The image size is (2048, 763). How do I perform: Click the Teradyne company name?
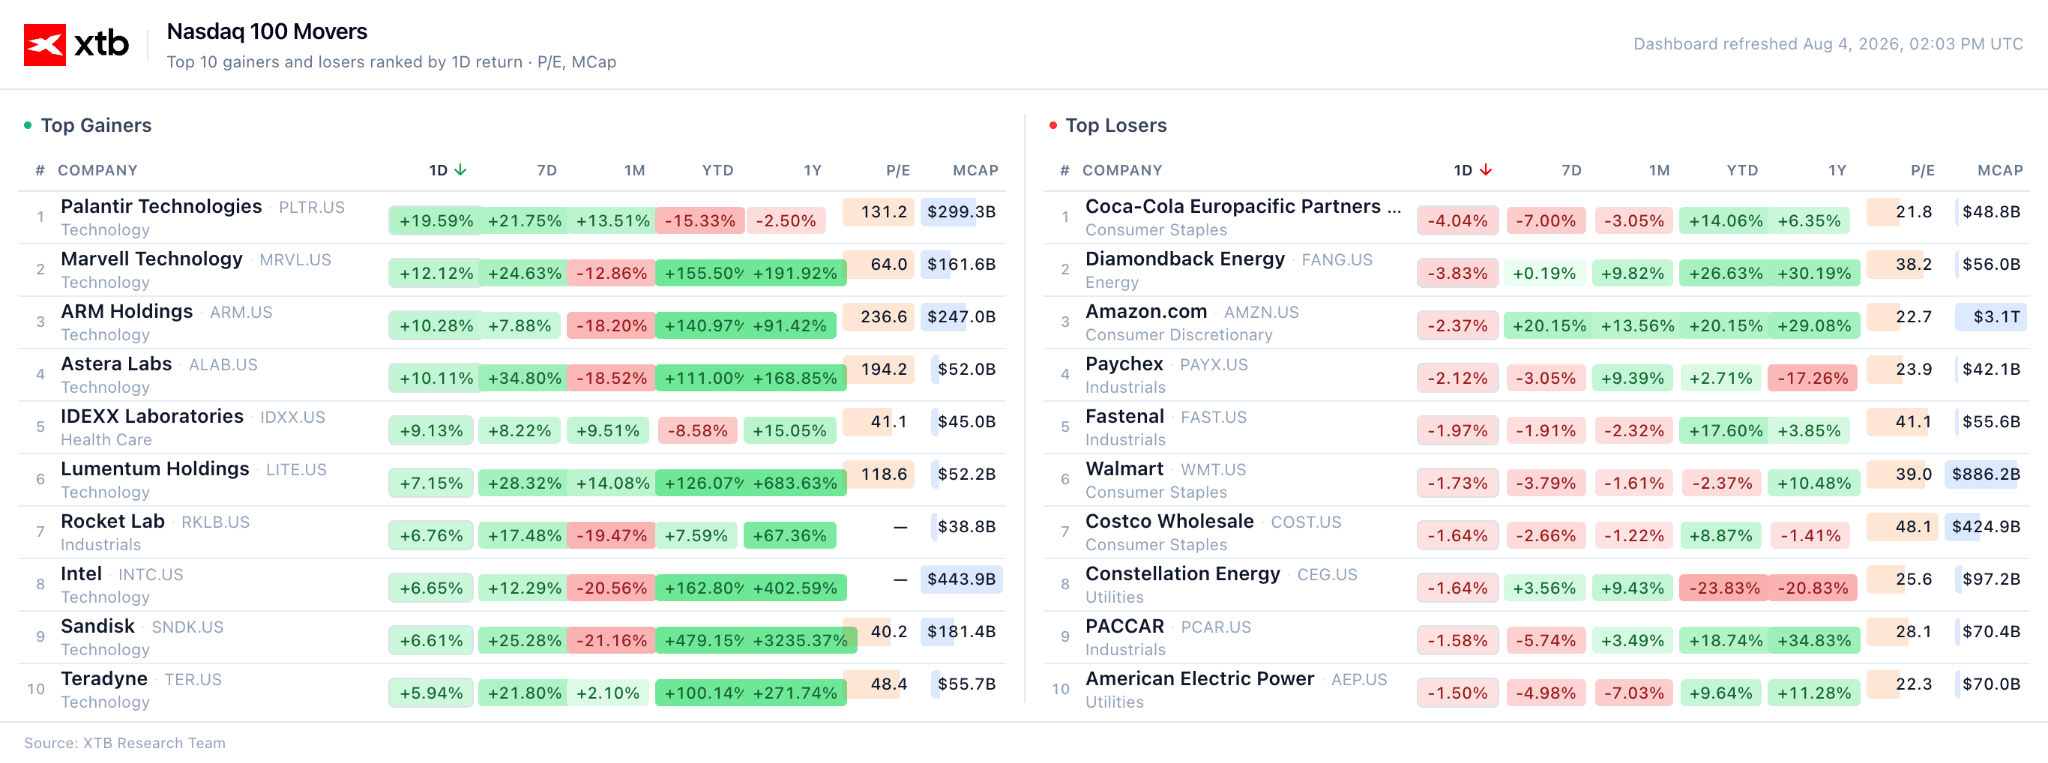(x=104, y=679)
